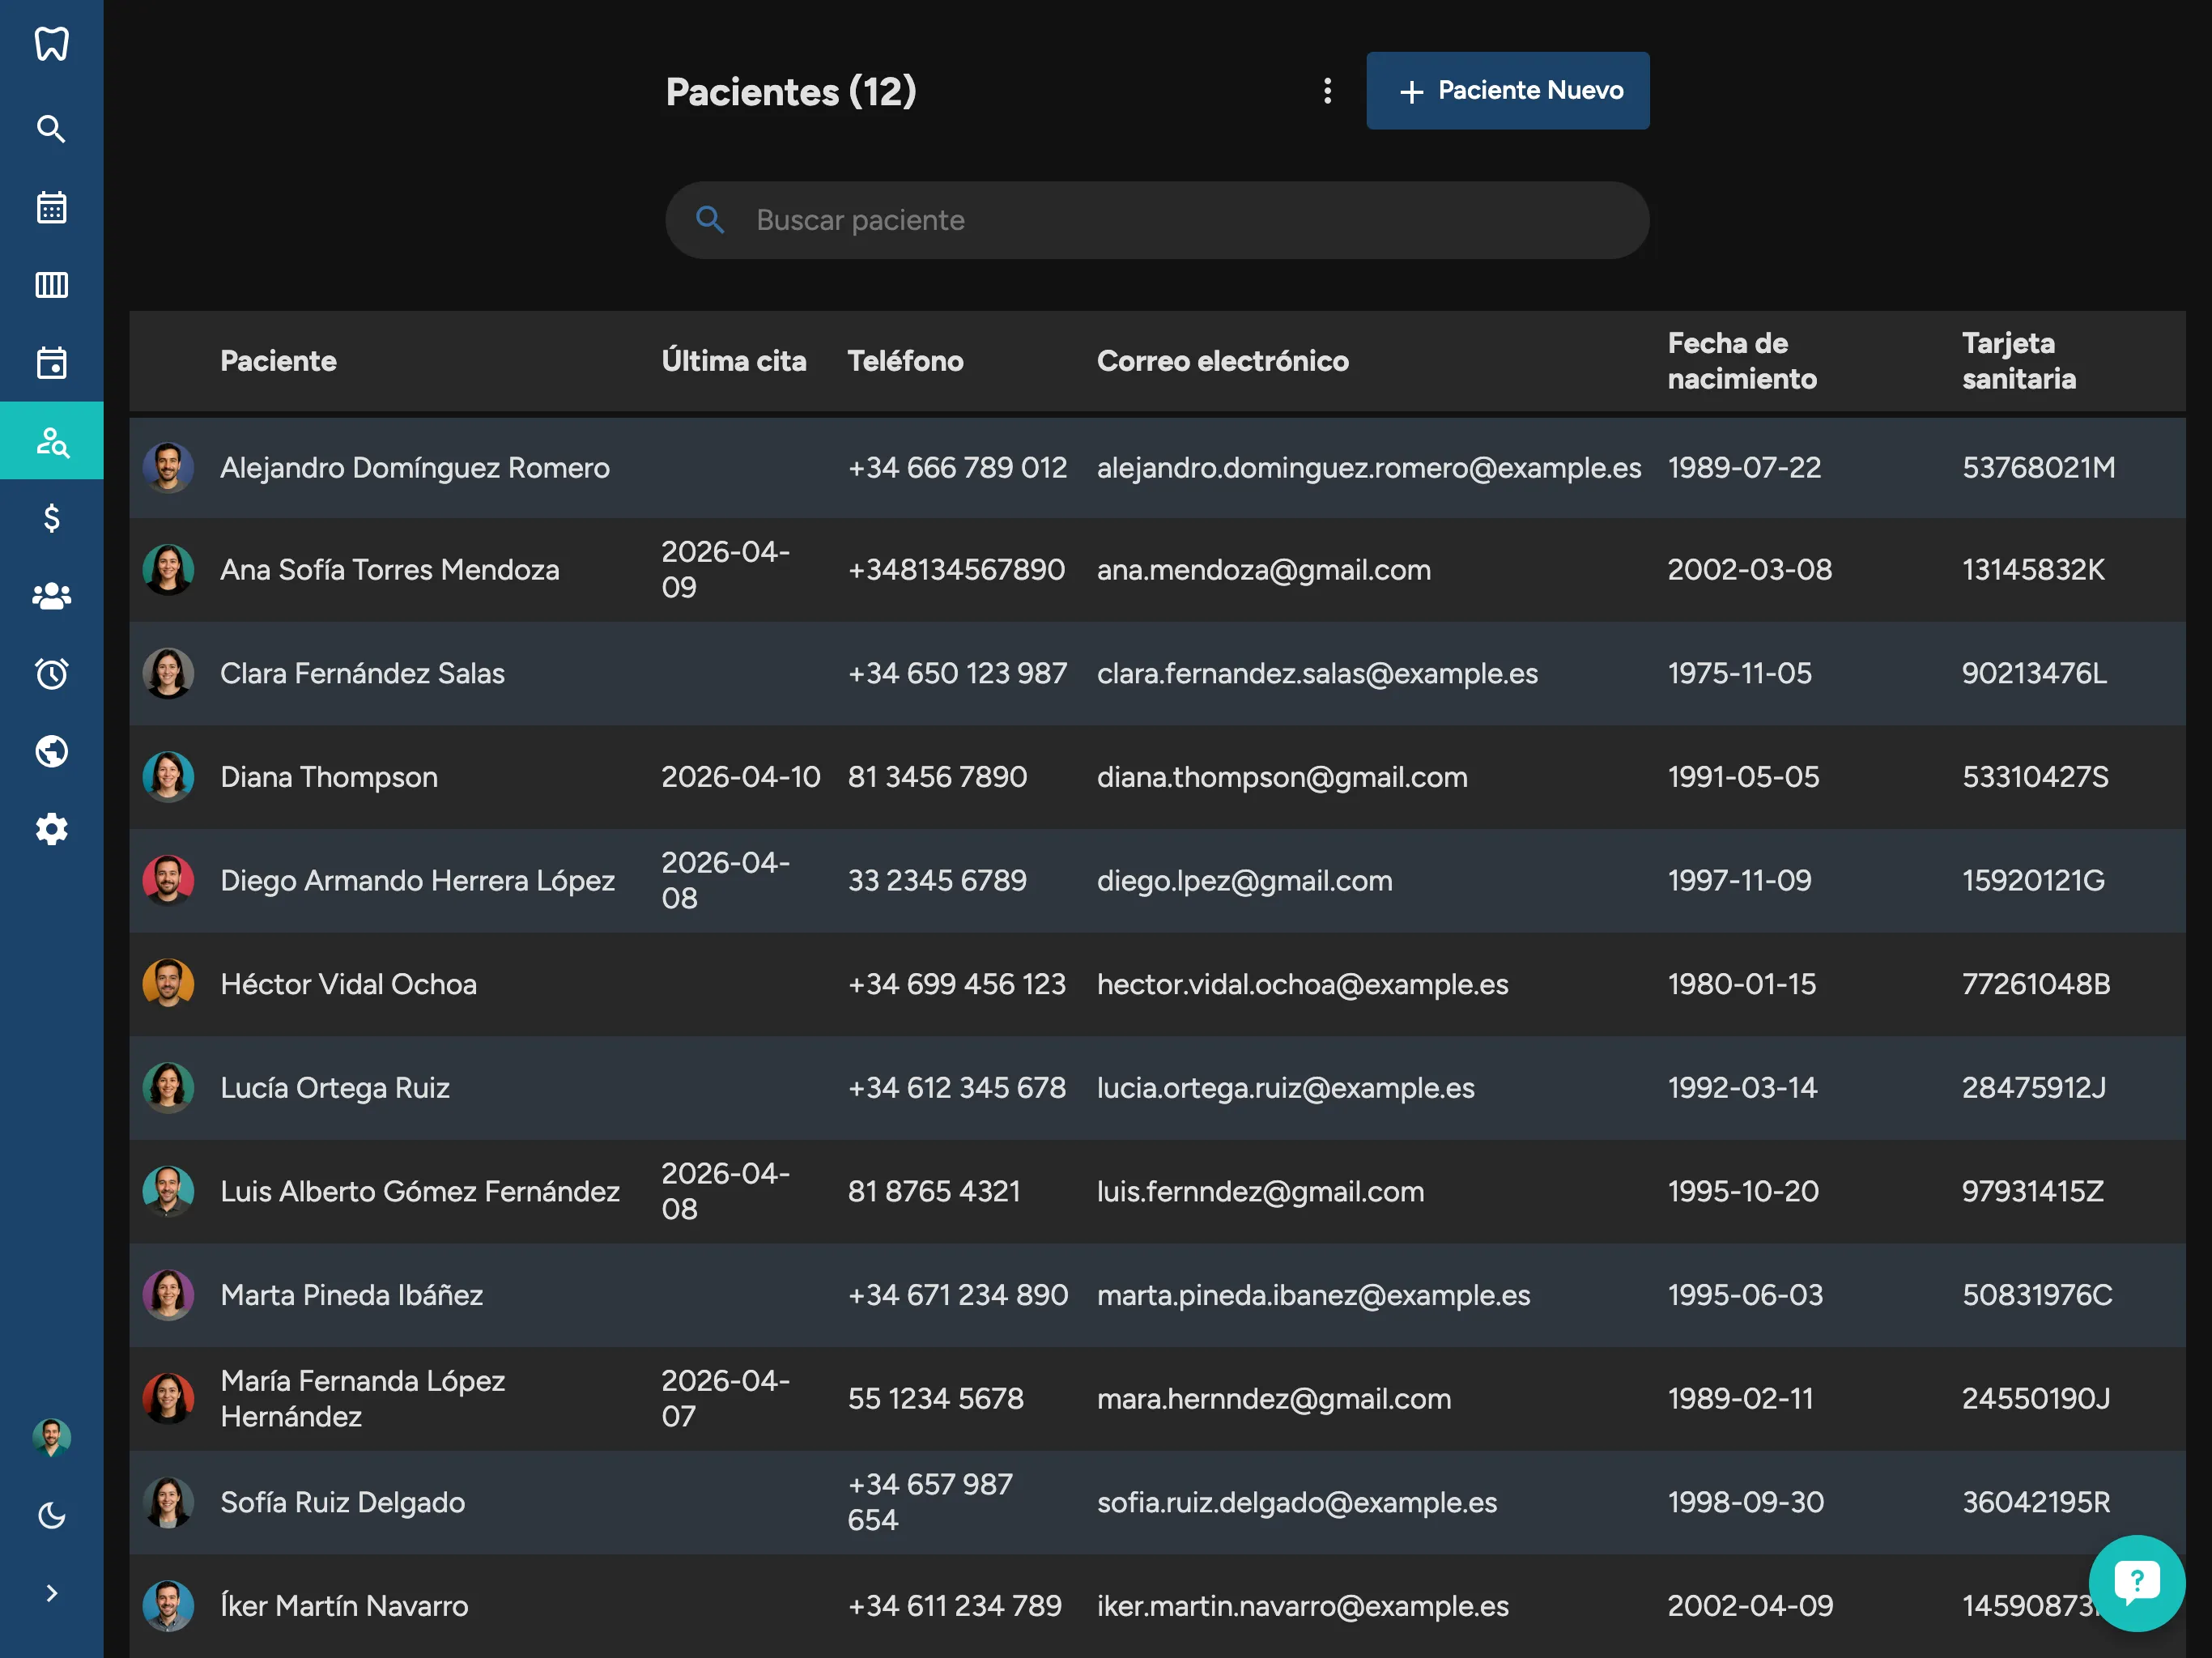Open the search icon in the sidebar
Viewport: 2212px width, 1658px height.
pyautogui.click(x=51, y=129)
